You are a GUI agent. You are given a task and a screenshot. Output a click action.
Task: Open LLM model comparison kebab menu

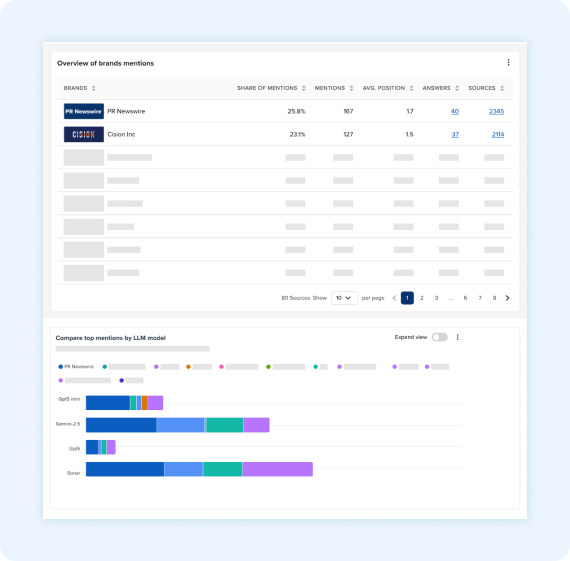point(457,337)
